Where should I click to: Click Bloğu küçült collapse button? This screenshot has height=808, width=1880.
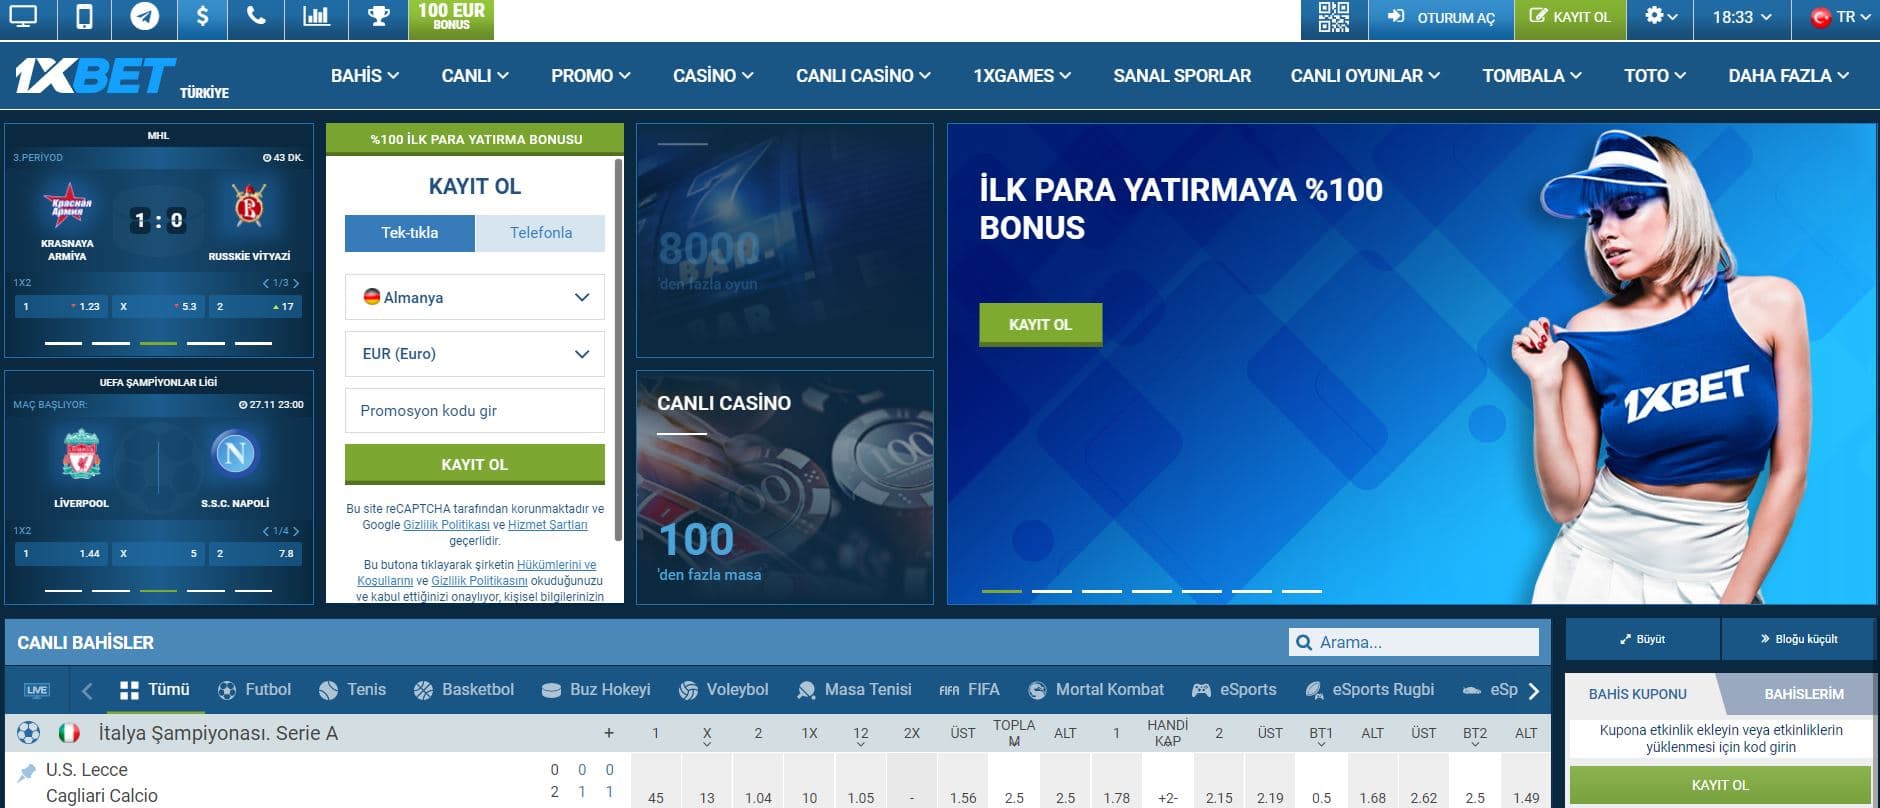tap(1798, 639)
